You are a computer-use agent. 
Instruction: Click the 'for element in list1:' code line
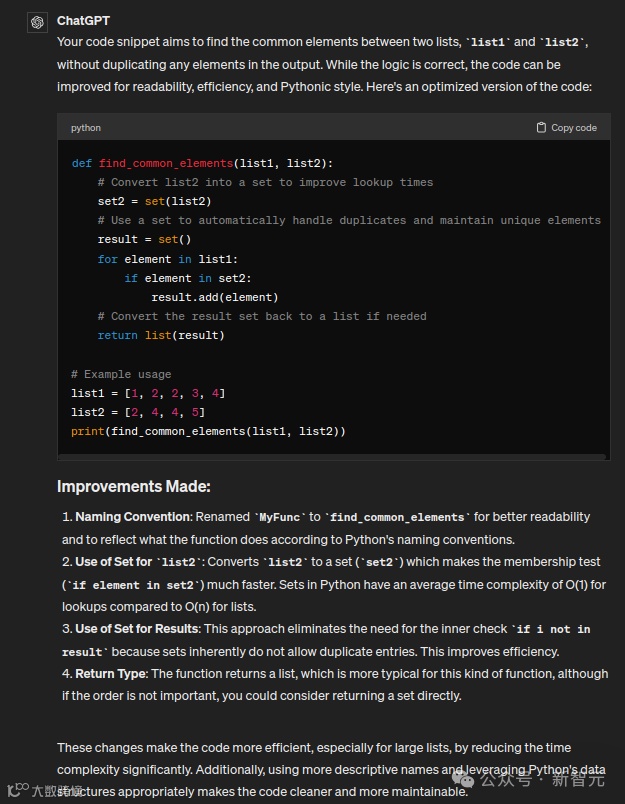(x=168, y=259)
